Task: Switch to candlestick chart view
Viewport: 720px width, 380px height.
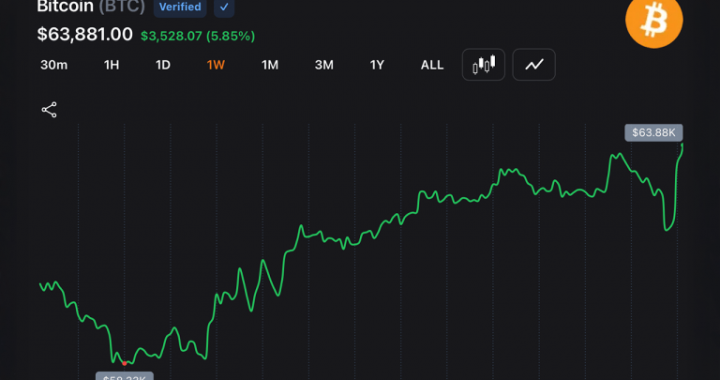Action: [484, 65]
